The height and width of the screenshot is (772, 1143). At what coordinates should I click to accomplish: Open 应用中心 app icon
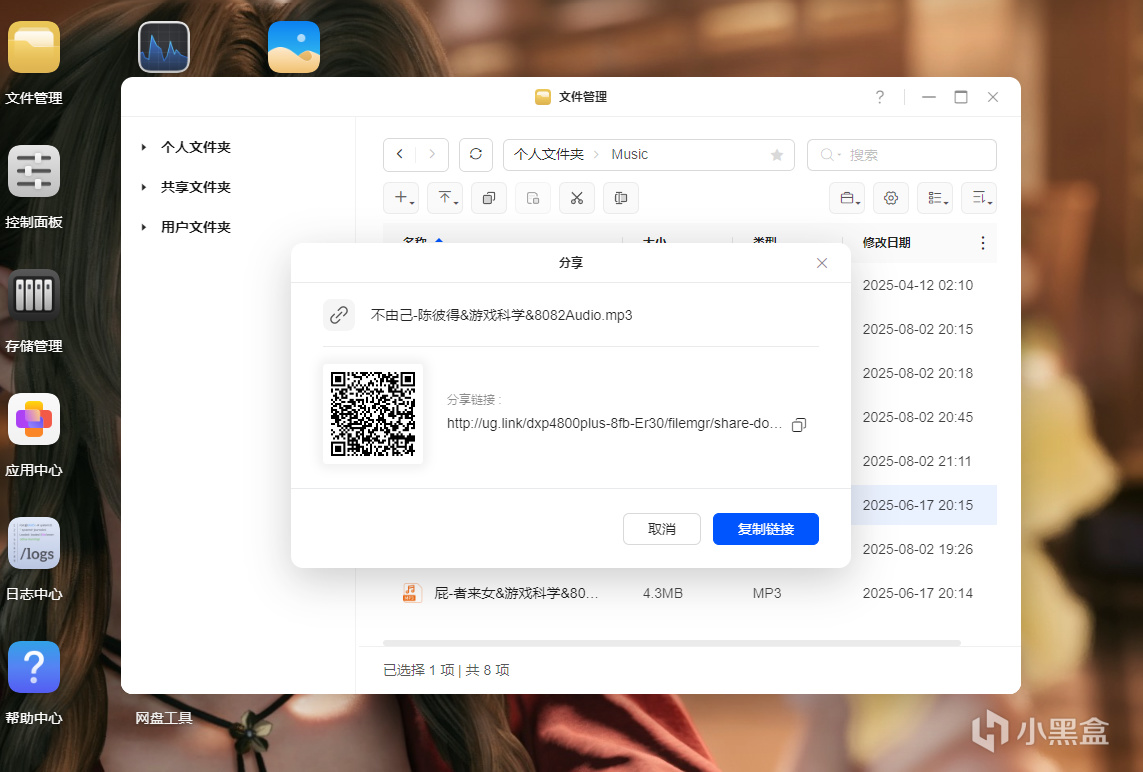coord(34,419)
